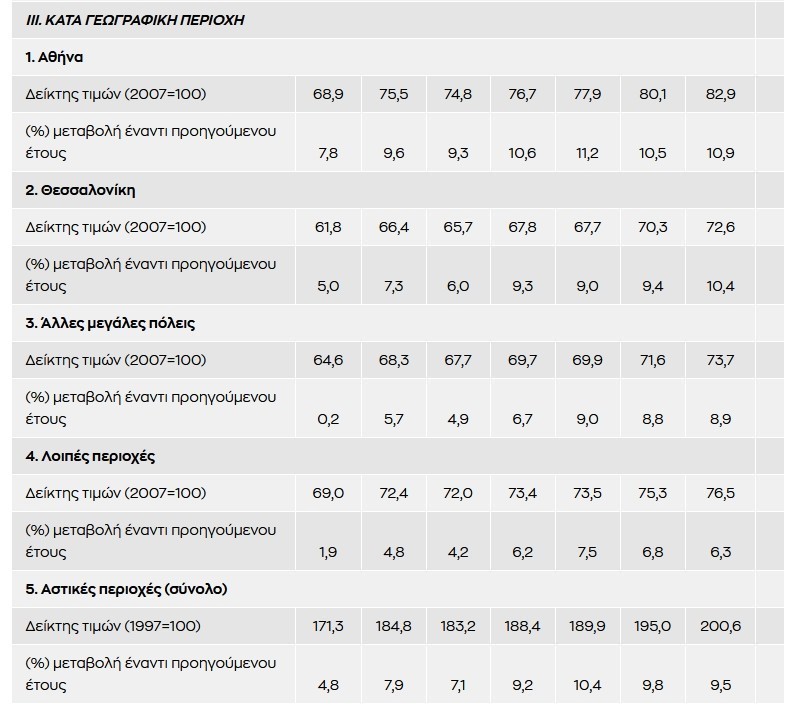Screen dimensions: 799x715
Task: Select the Thessaloniki index value 61,8
Action: tap(329, 227)
